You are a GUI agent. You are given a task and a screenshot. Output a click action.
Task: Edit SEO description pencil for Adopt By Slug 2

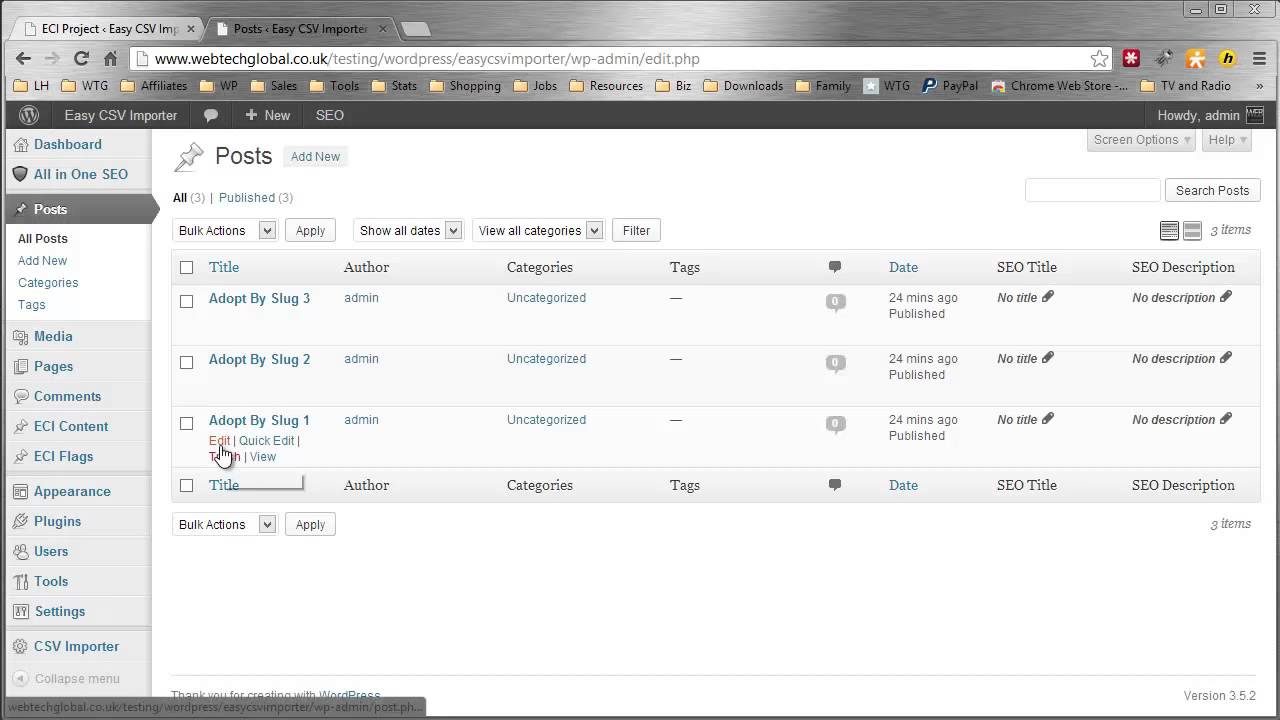[x=1226, y=358]
